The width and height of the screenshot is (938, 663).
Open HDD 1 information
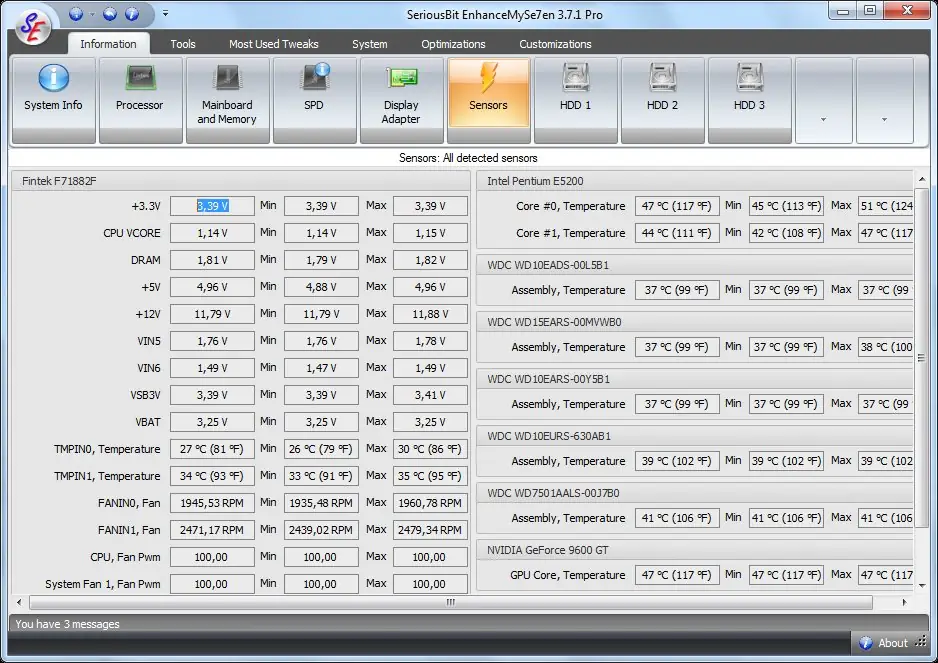[575, 100]
